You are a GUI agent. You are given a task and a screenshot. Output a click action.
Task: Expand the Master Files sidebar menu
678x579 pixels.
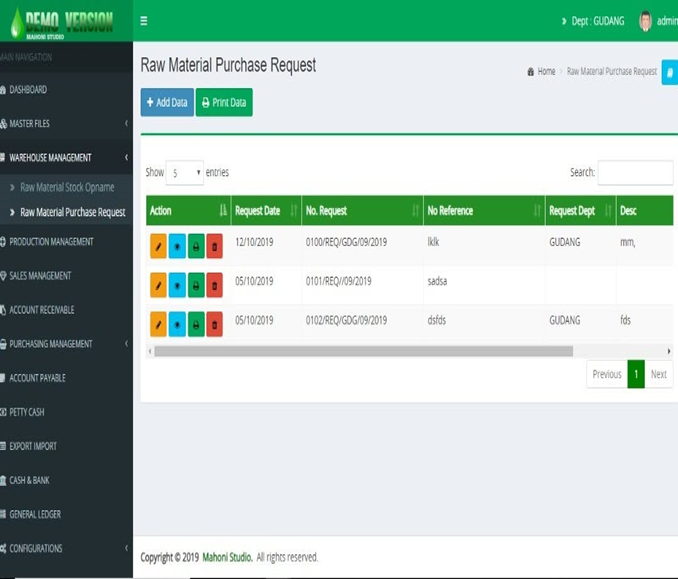tap(66, 124)
